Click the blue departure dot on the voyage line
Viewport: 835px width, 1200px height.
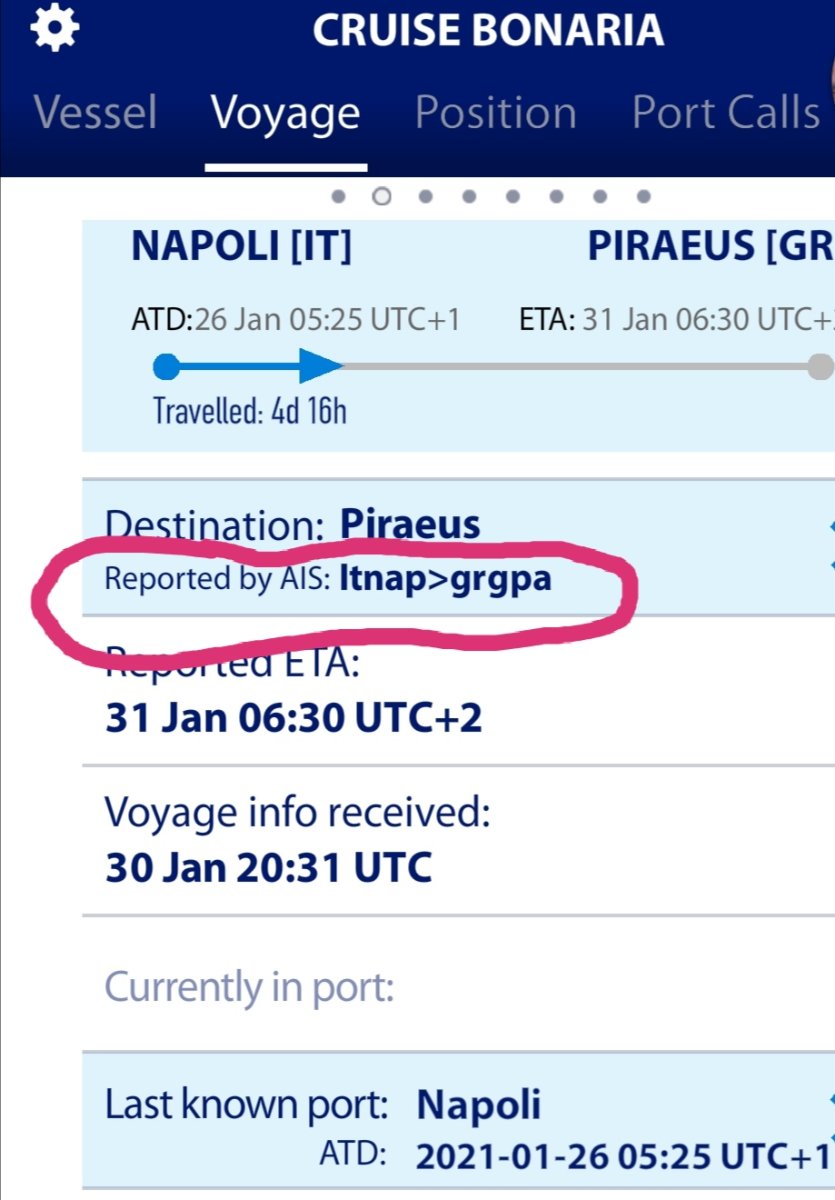click(x=167, y=367)
